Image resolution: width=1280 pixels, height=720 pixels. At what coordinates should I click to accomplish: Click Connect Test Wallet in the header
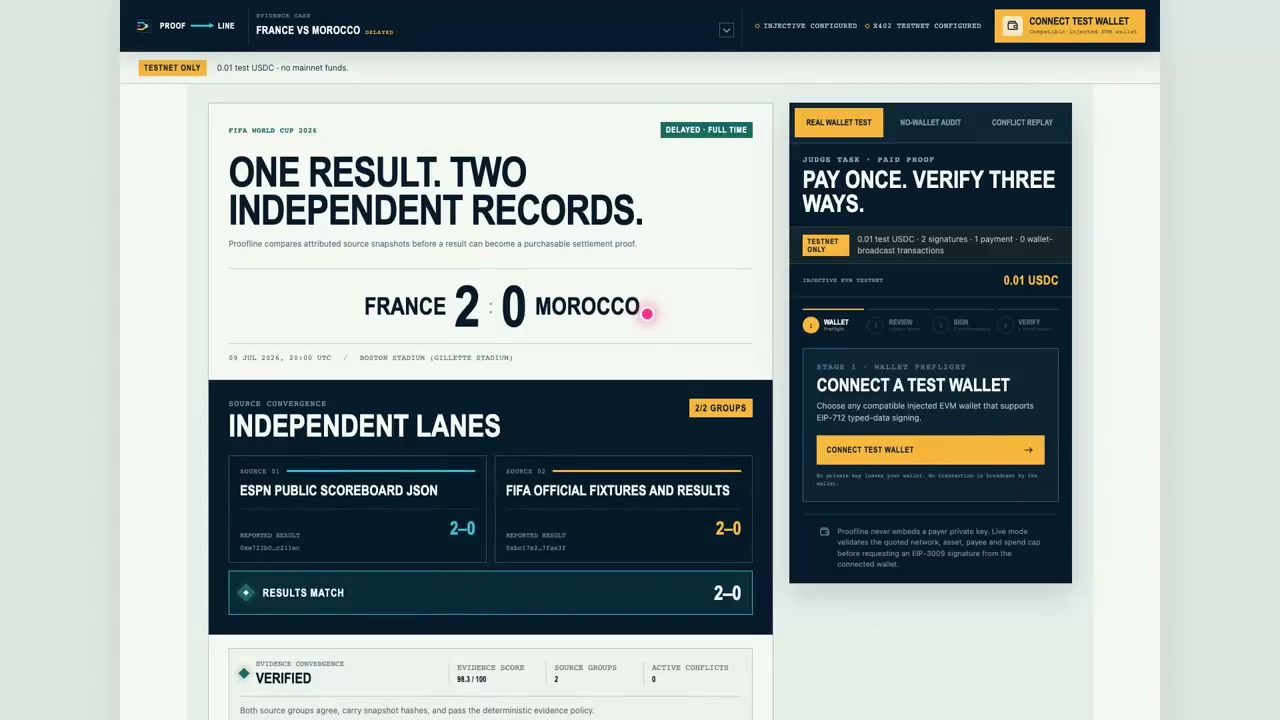(1070, 26)
